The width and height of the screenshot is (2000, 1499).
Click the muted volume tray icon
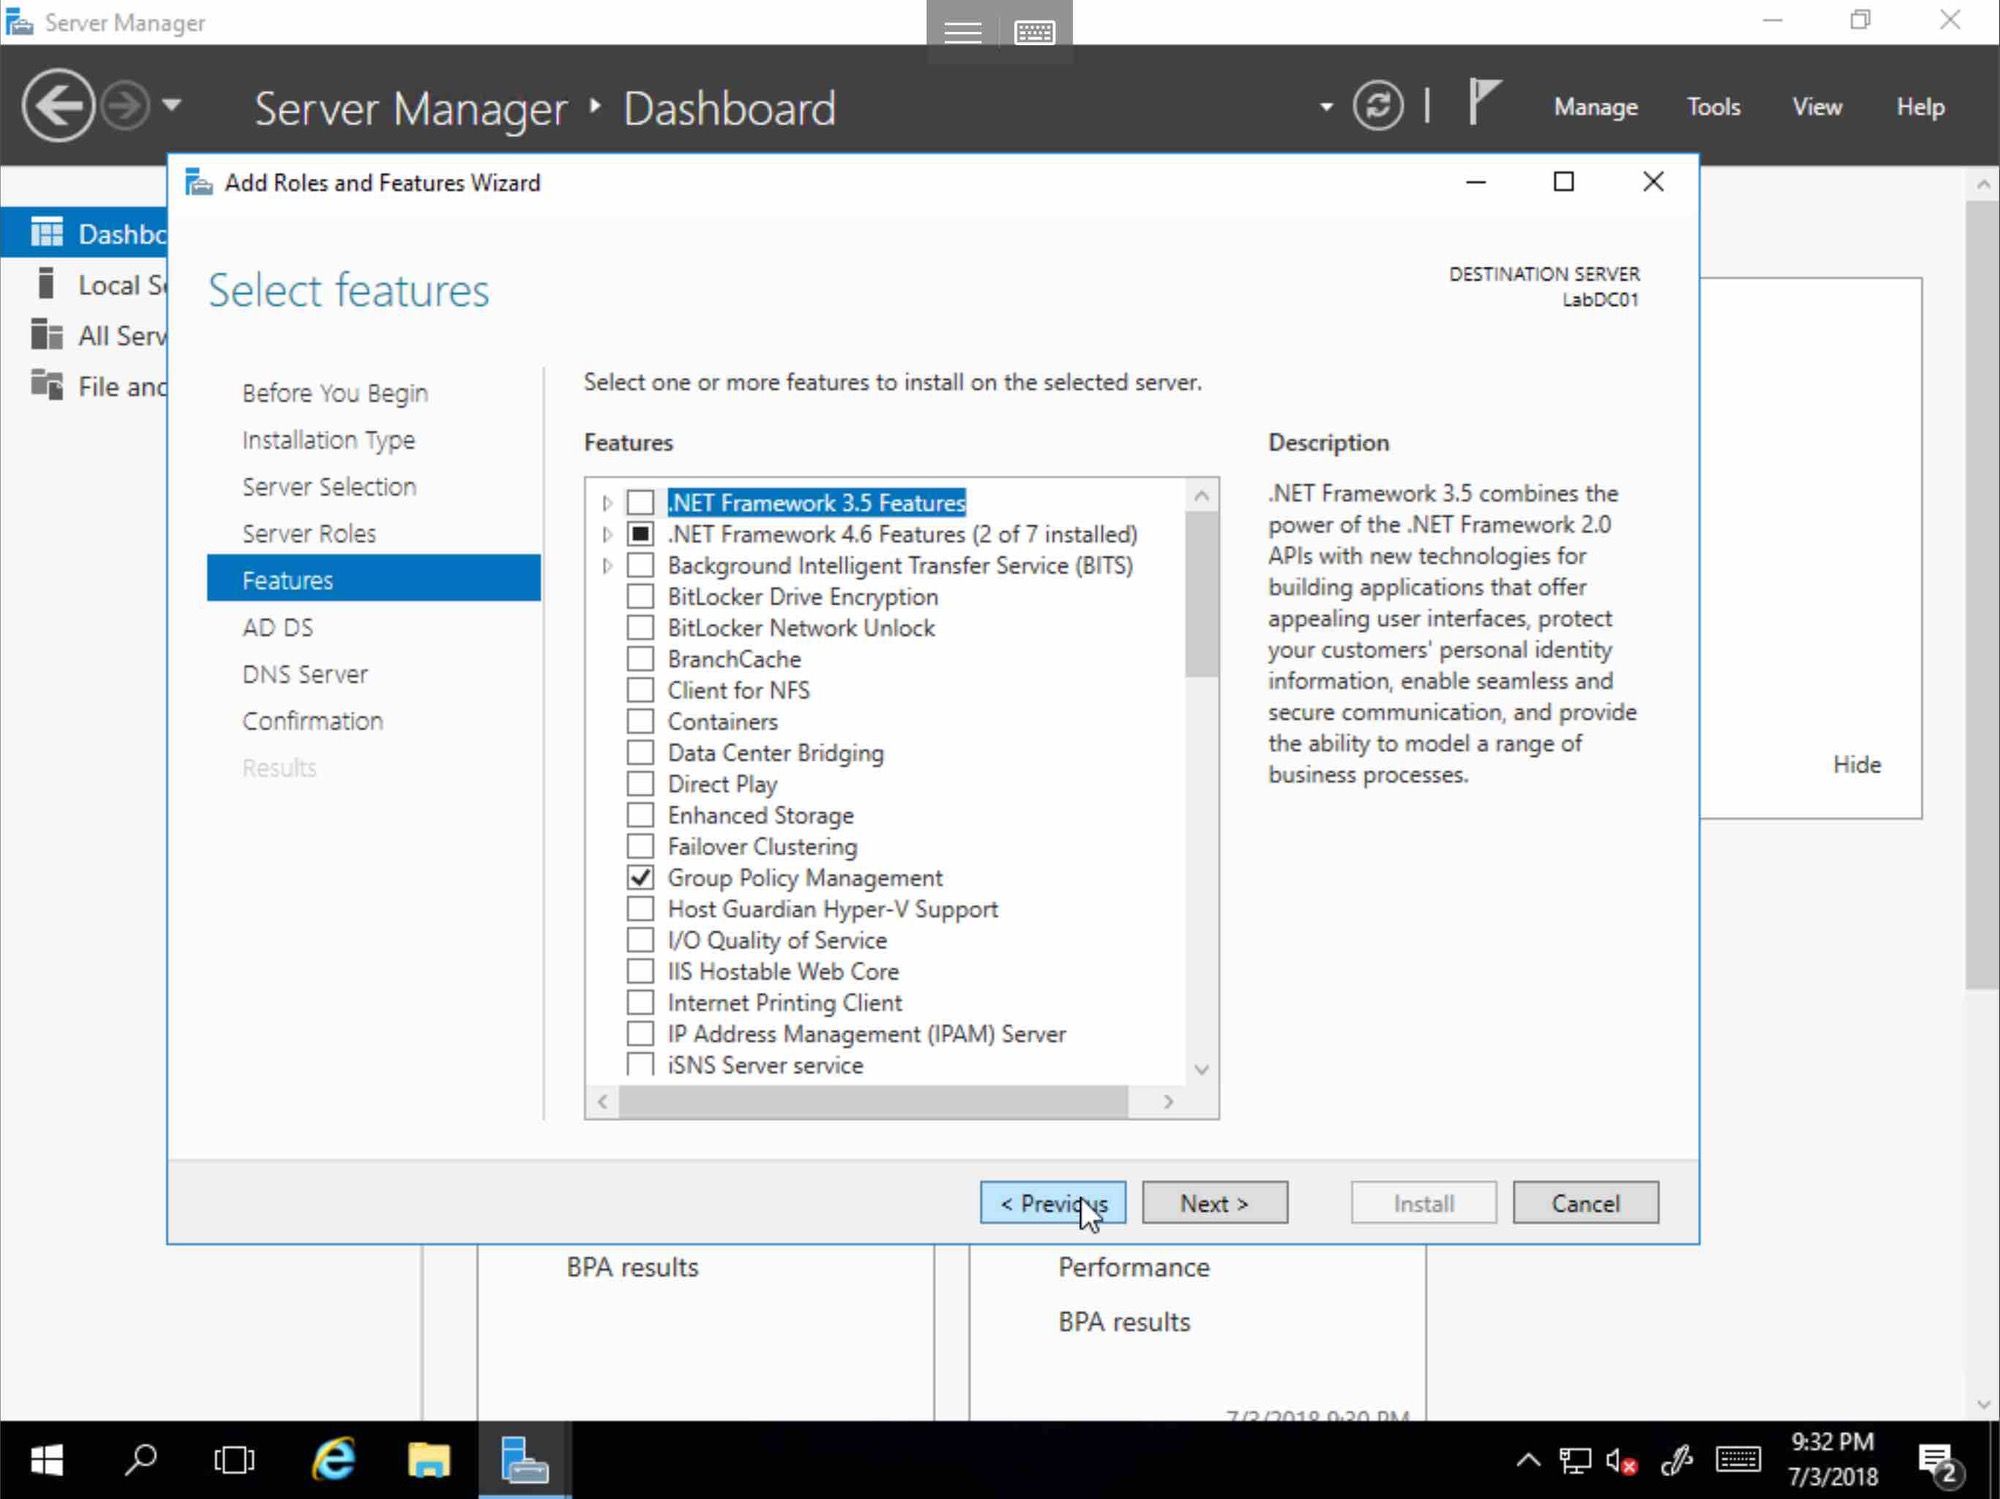point(1621,1461)
